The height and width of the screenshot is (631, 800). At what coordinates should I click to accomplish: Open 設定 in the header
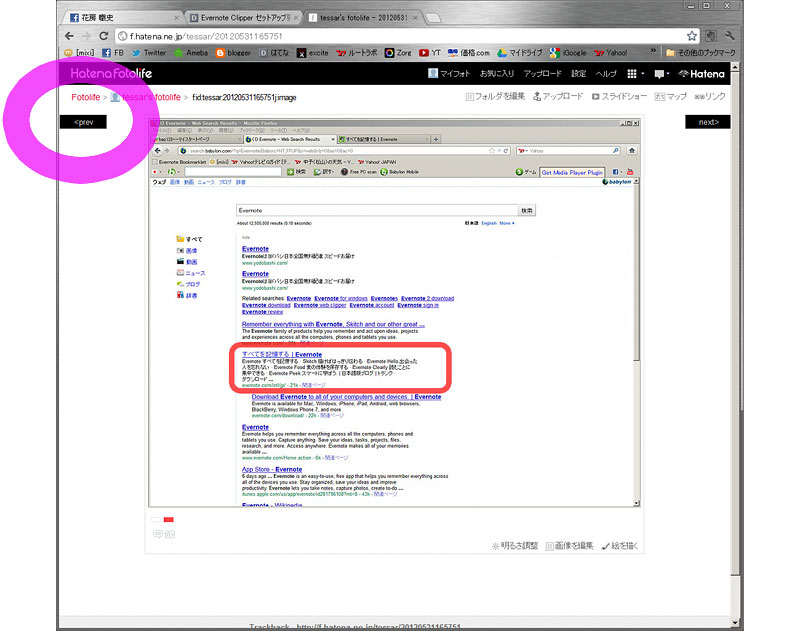click(x=578, y=74)
